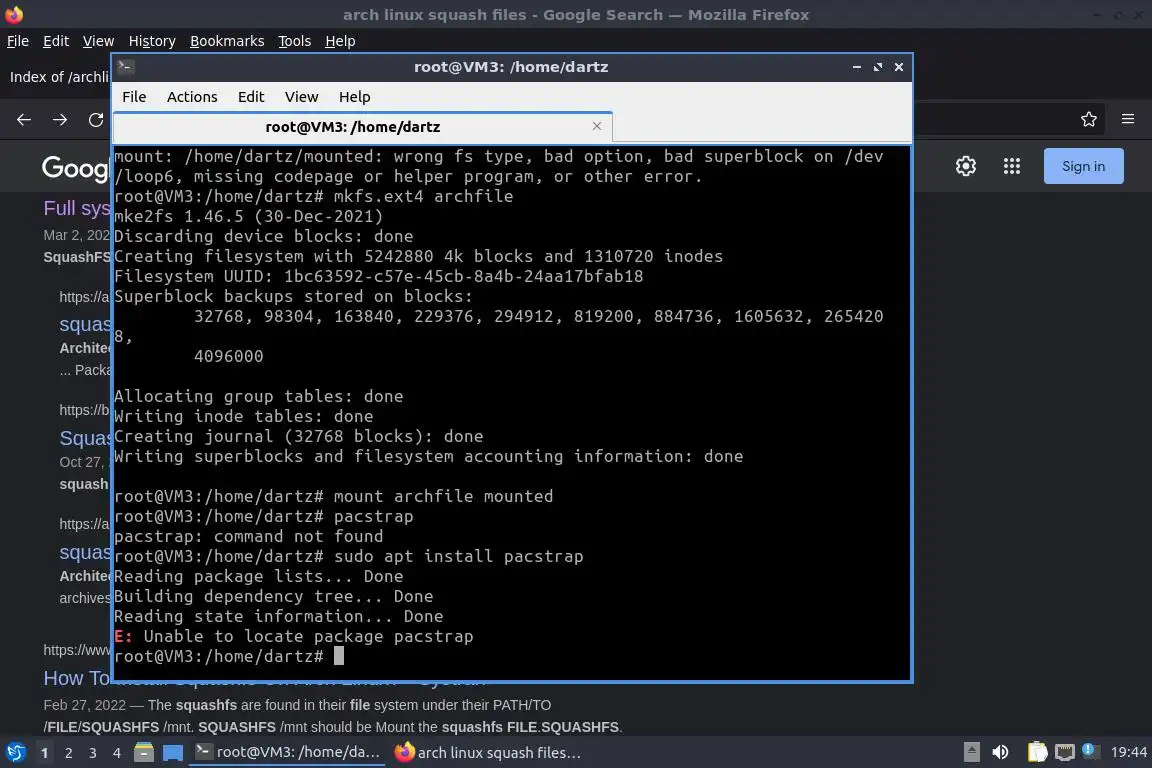Viewport: 1152px width, 768px height.
Task: Open the 'How To' search result link
Action: pyautogui.click(x=76, y=678)
